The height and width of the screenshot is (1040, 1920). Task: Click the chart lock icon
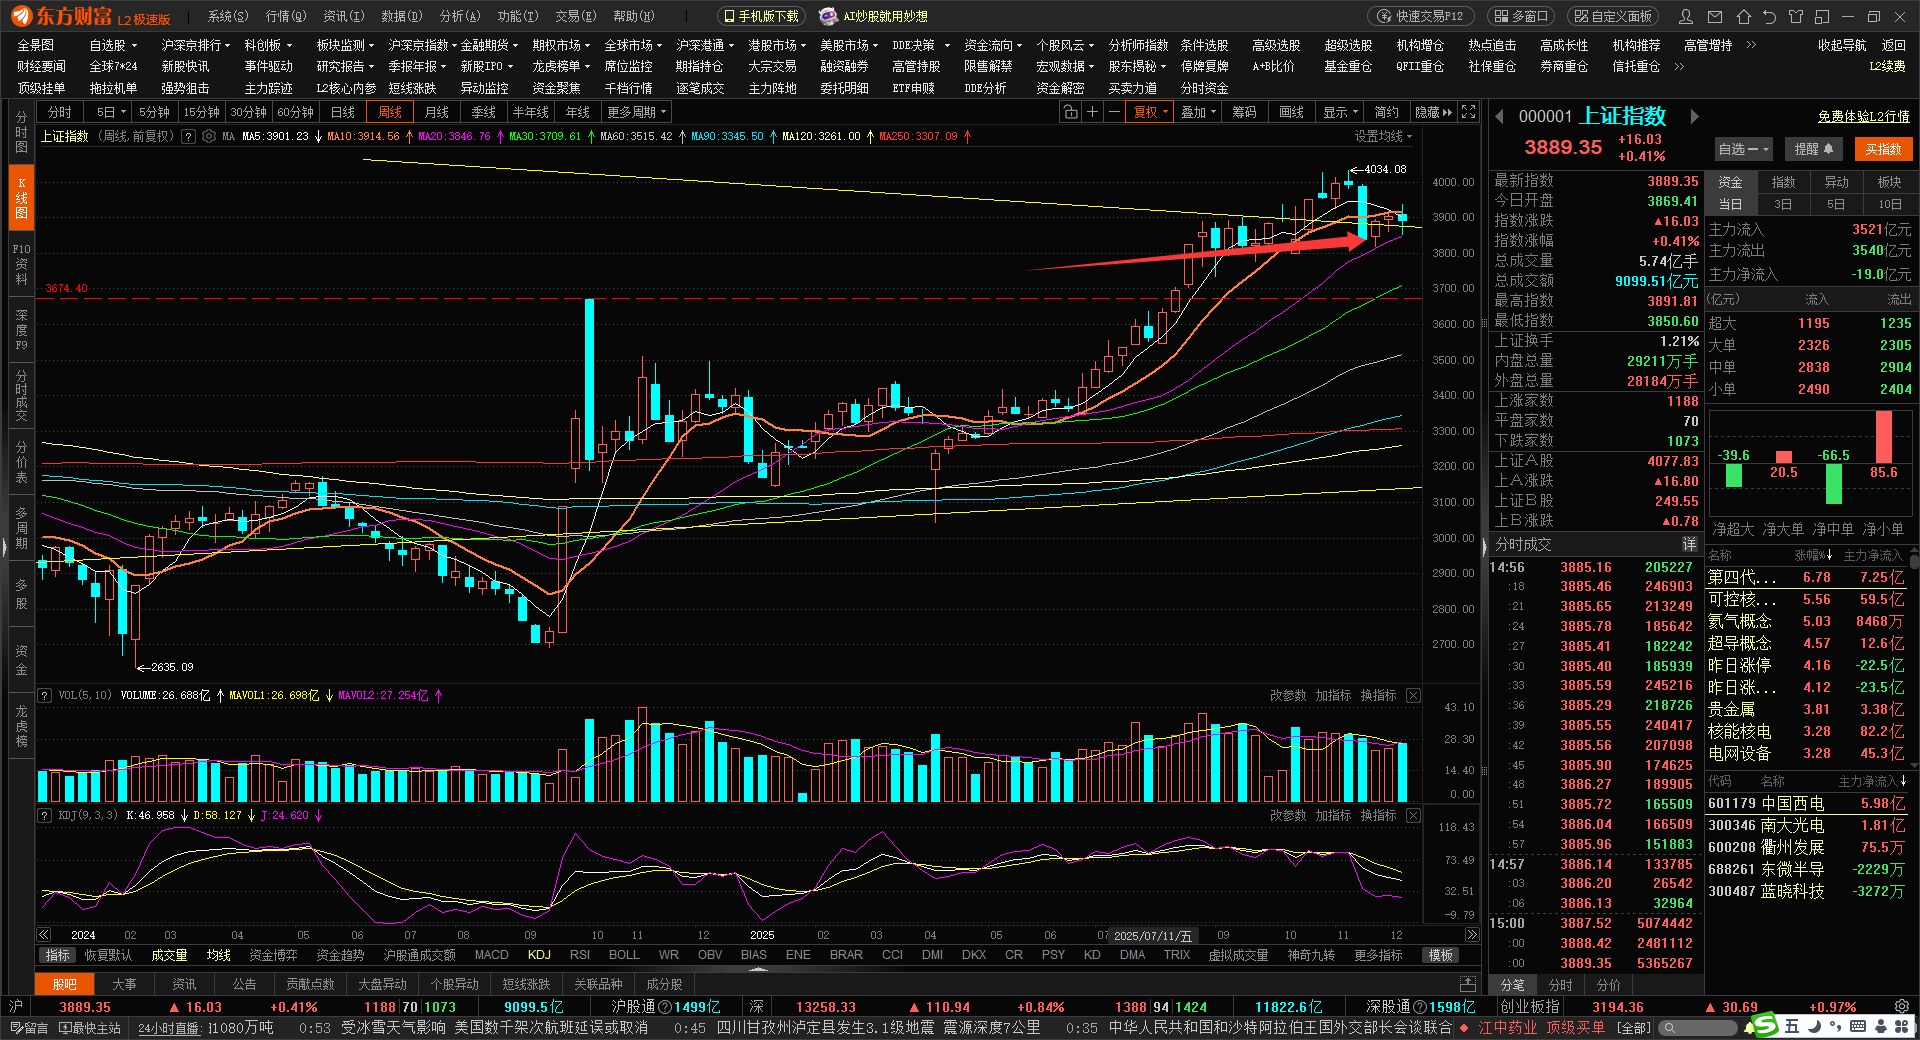click(x=1070, y=113)
